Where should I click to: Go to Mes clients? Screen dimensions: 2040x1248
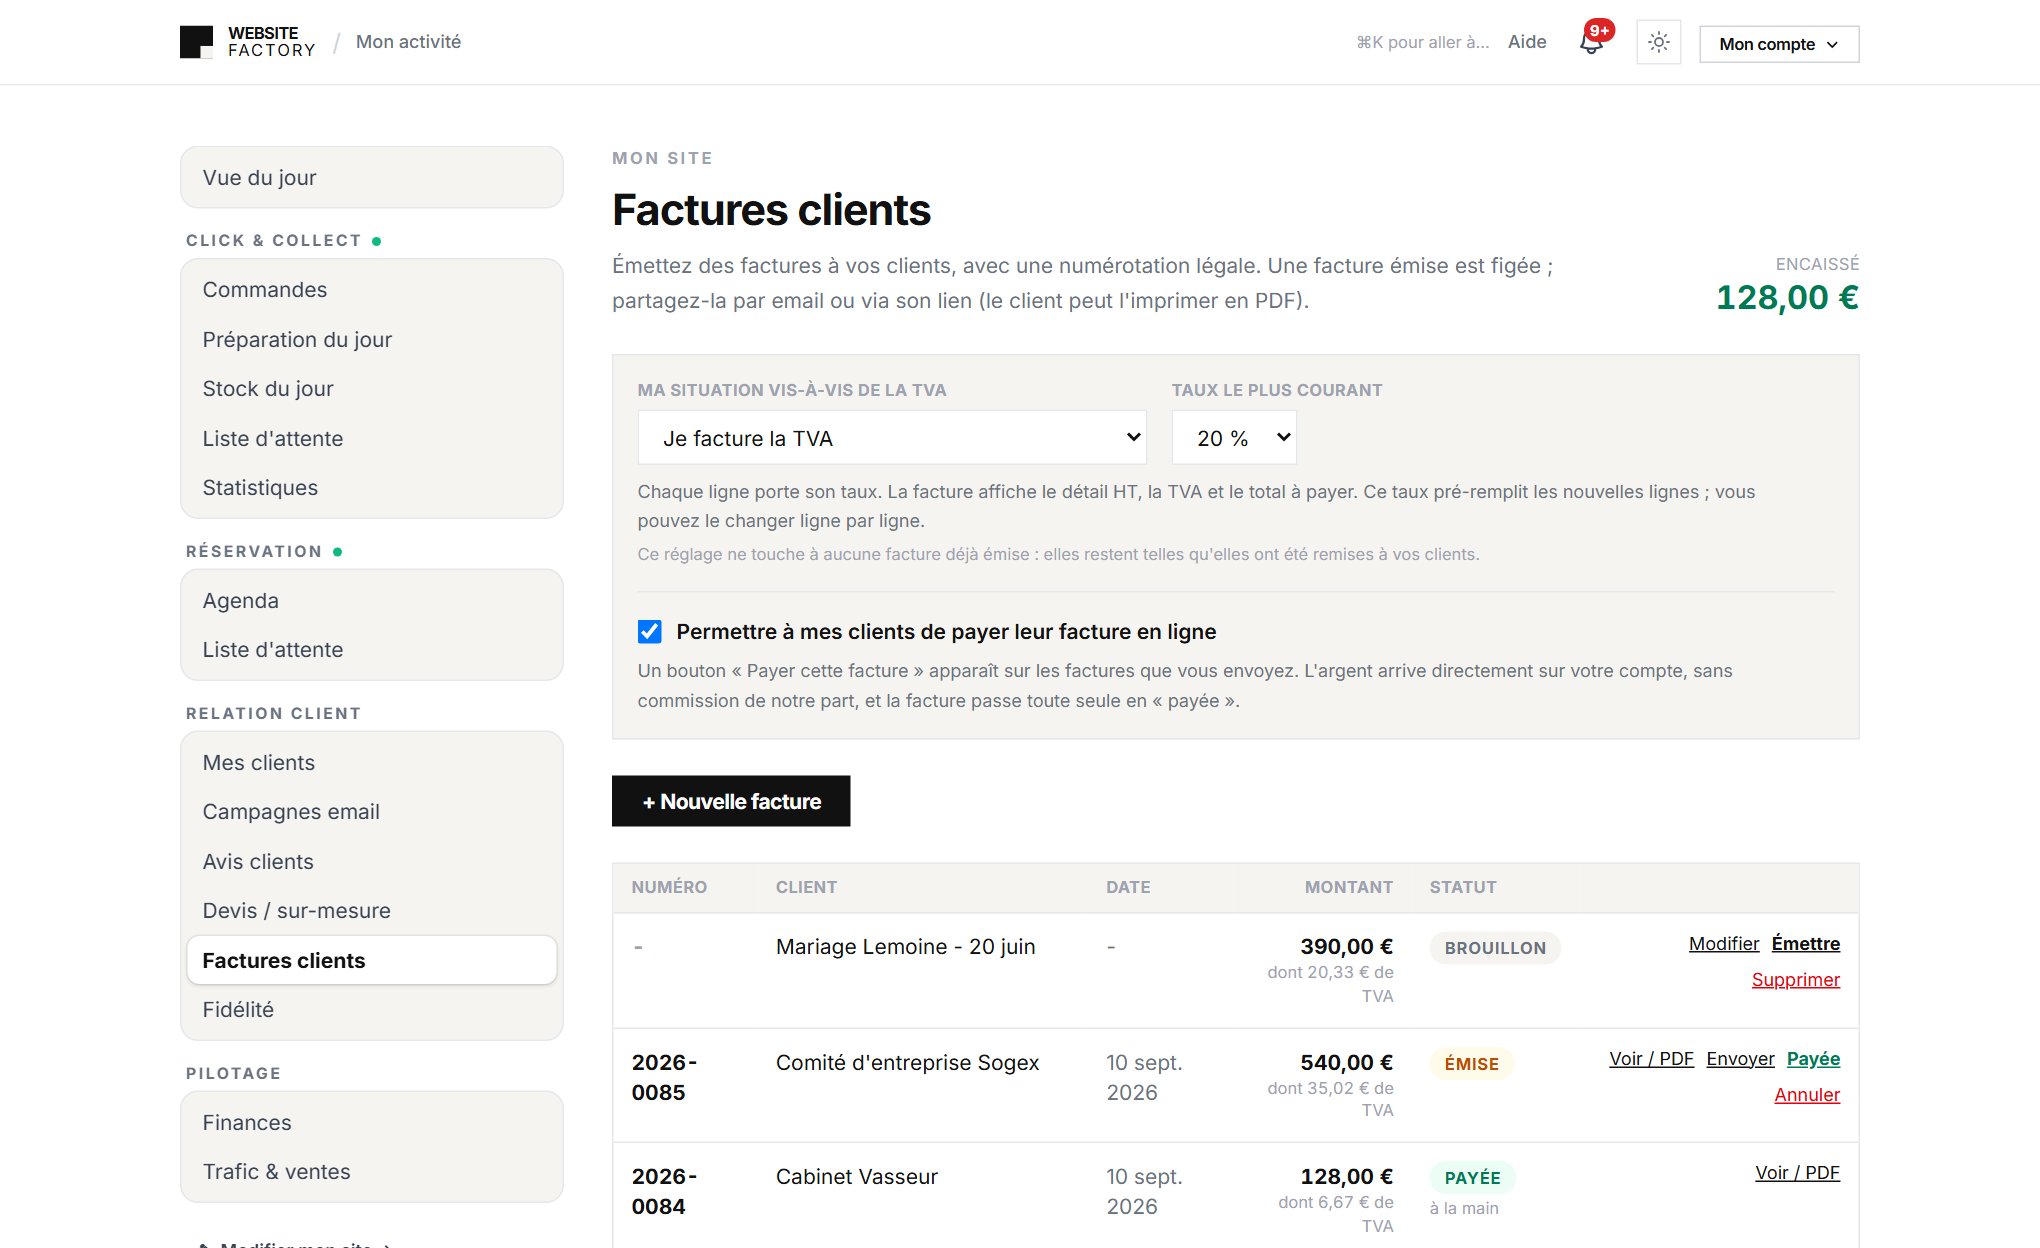(372, 763)
